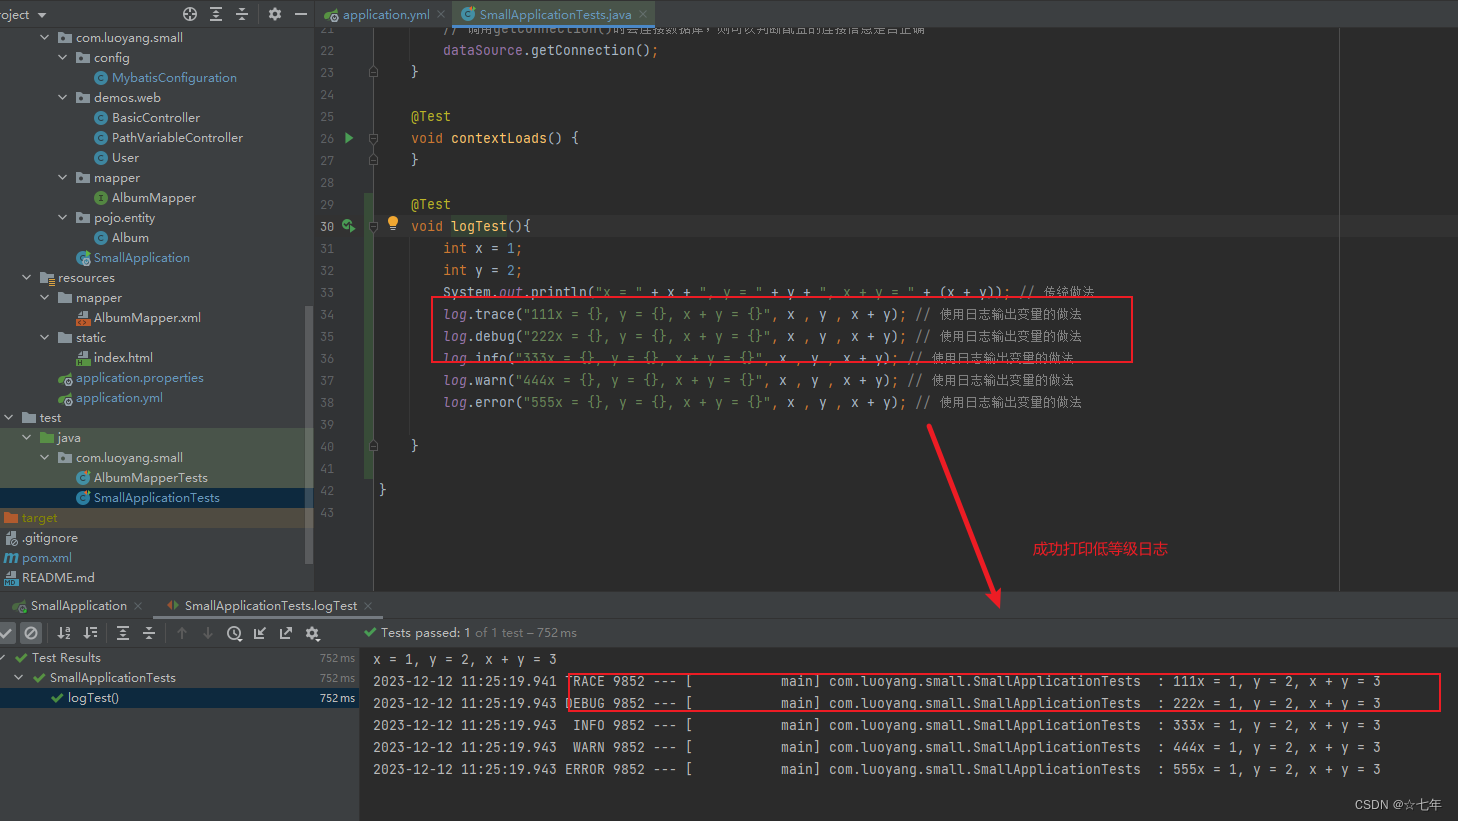Go to previous failed test arrow
Viewport: 1458px width, 821px height.
[182, 633]
